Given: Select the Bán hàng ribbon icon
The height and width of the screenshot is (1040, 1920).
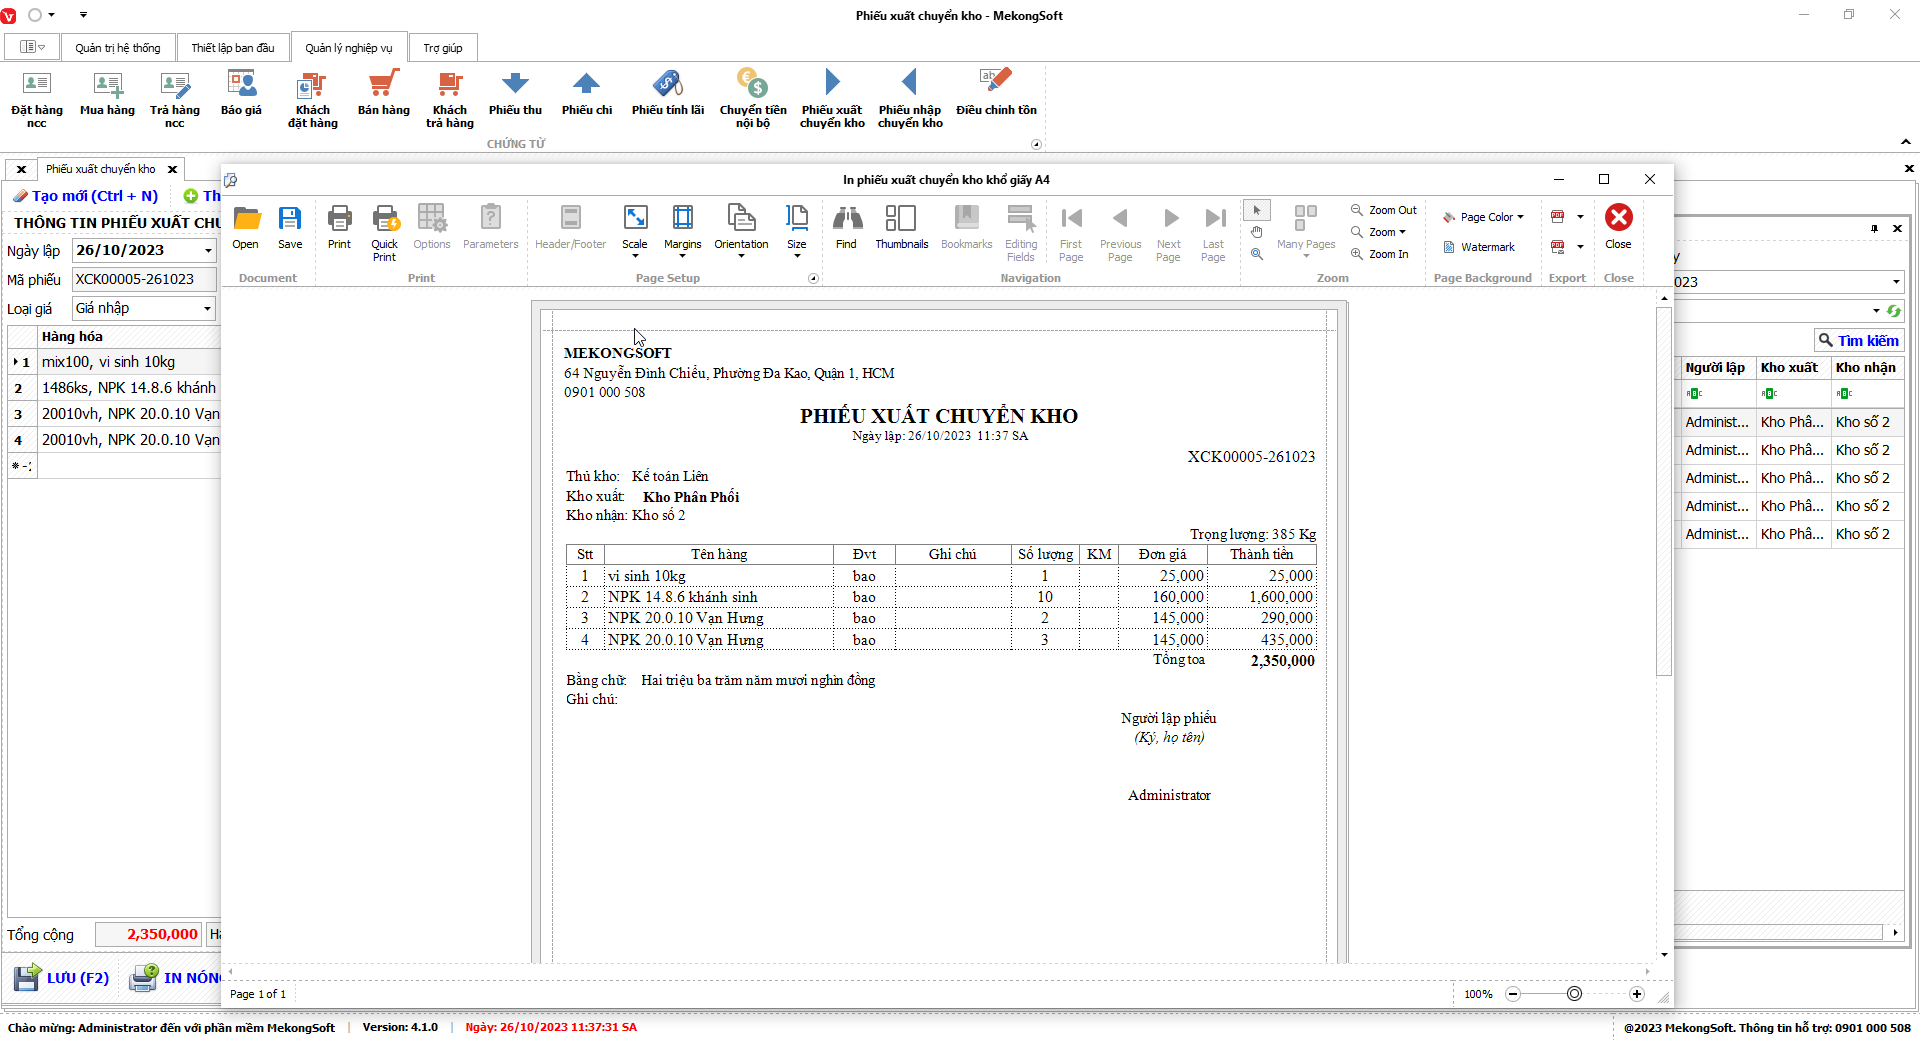Looking at the screenshot, I should (384, 95).
